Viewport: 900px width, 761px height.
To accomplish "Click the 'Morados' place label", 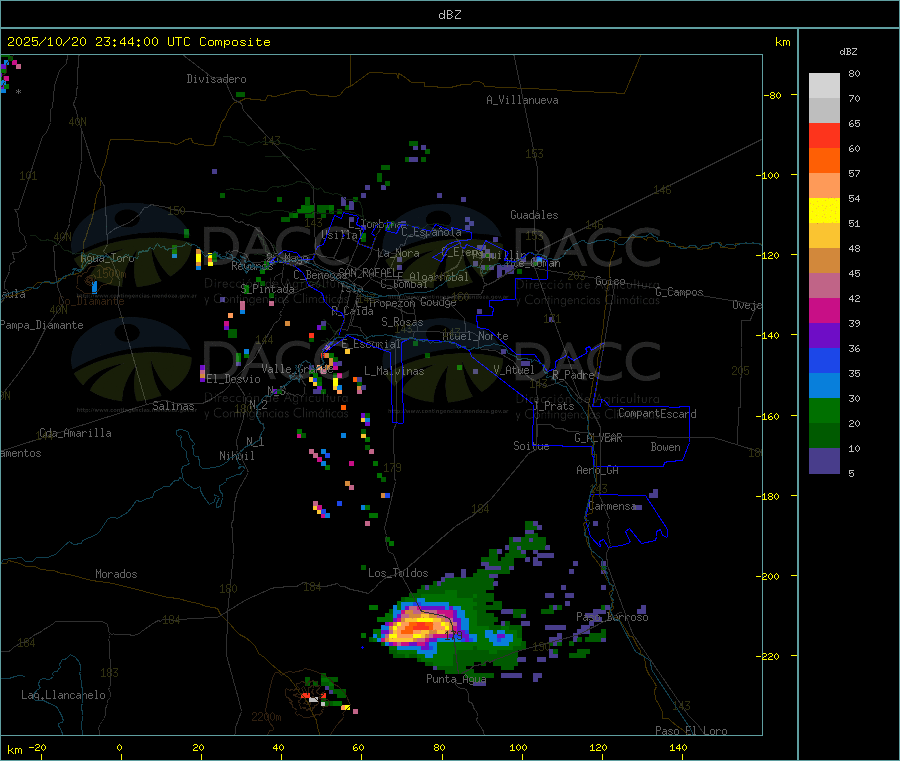I will click(x=116, y=574).
